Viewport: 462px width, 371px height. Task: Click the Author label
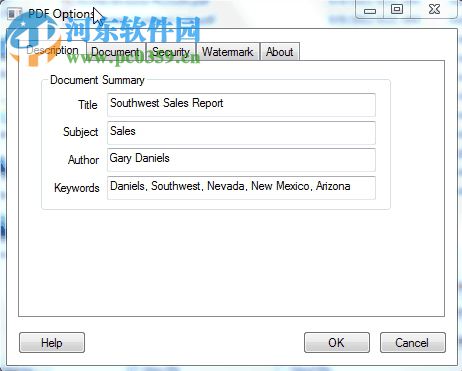[83, 160]
